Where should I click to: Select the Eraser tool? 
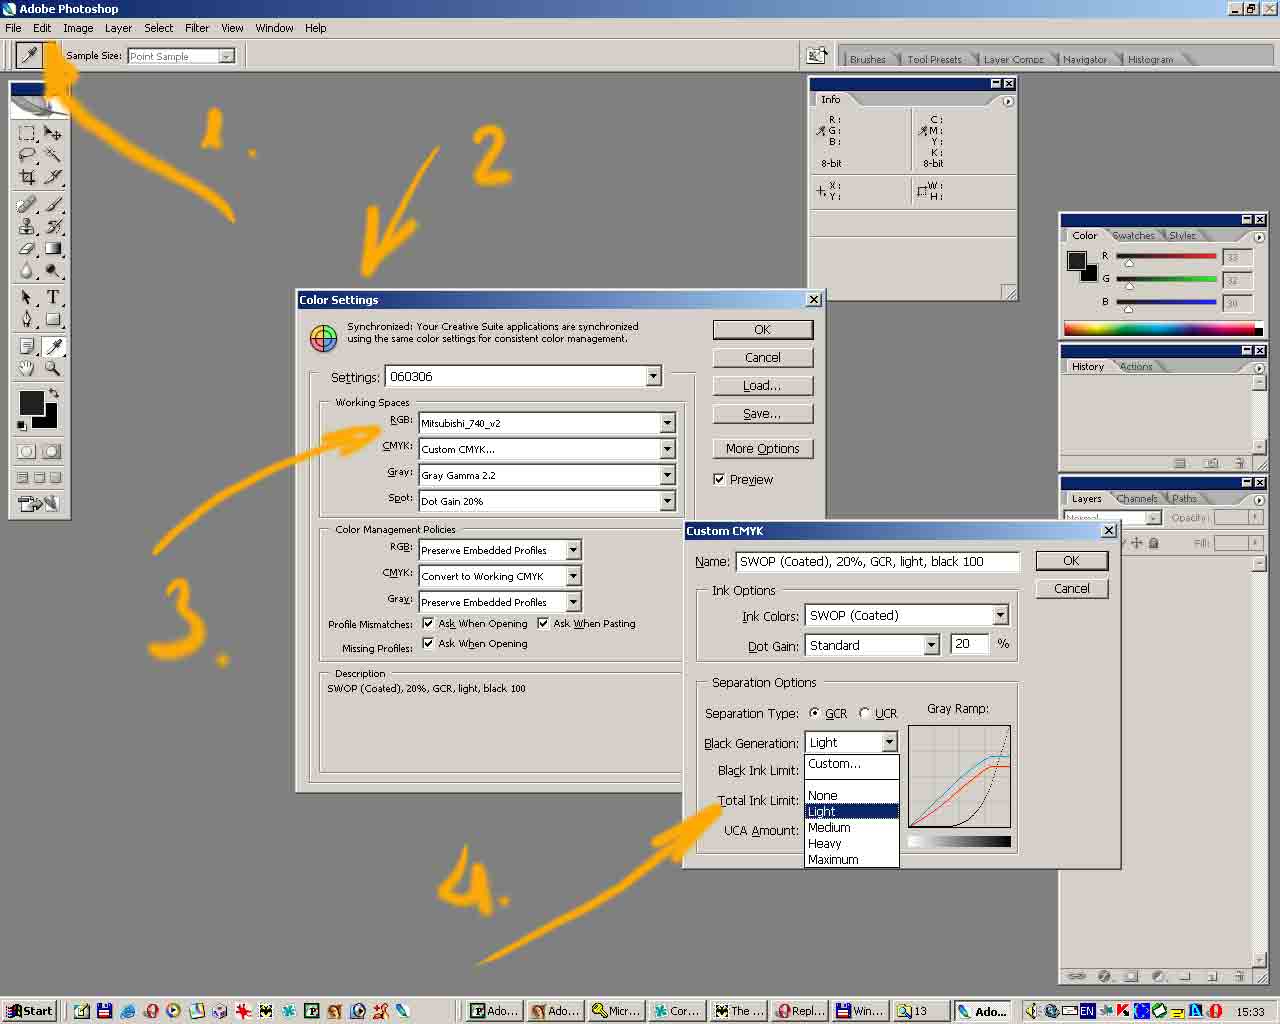pyautogui.click(x=27, y=249)
